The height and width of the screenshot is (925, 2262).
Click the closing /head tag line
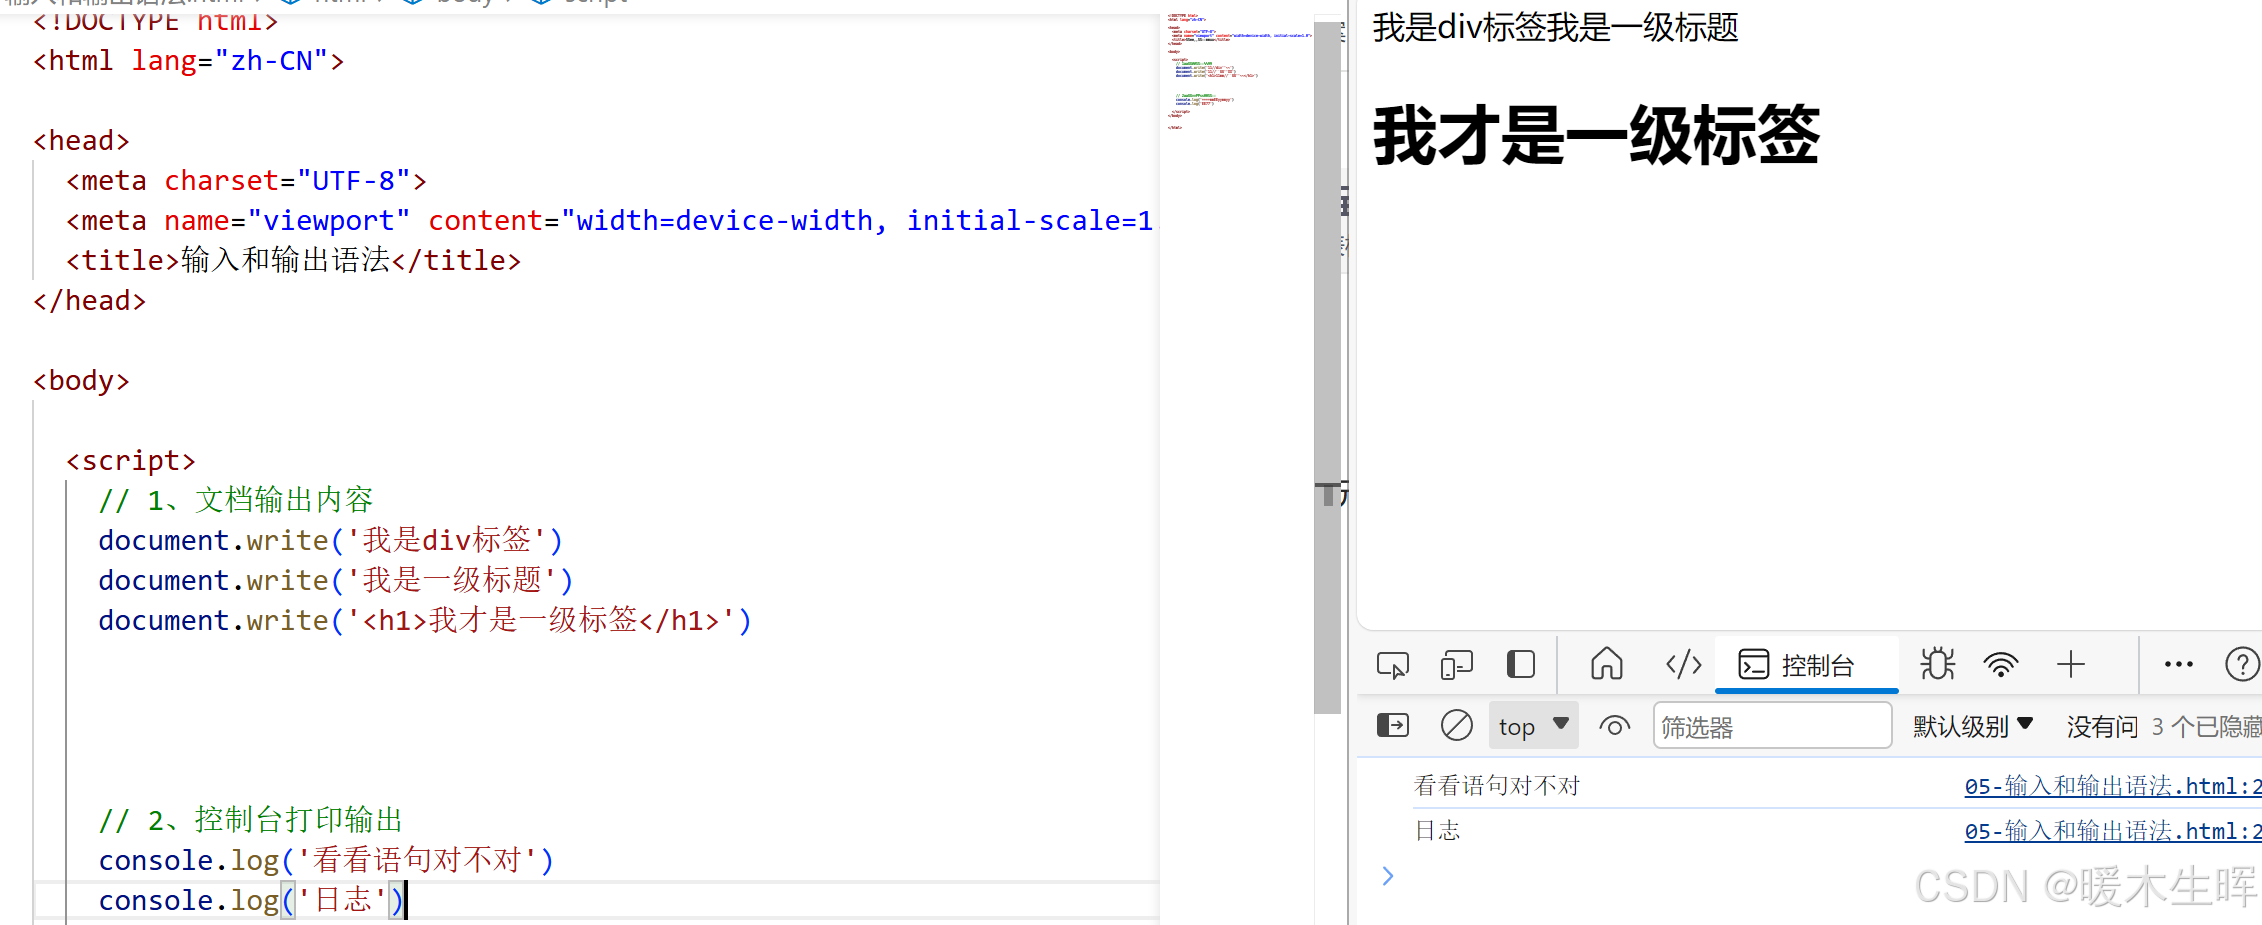tap(89, 301)
